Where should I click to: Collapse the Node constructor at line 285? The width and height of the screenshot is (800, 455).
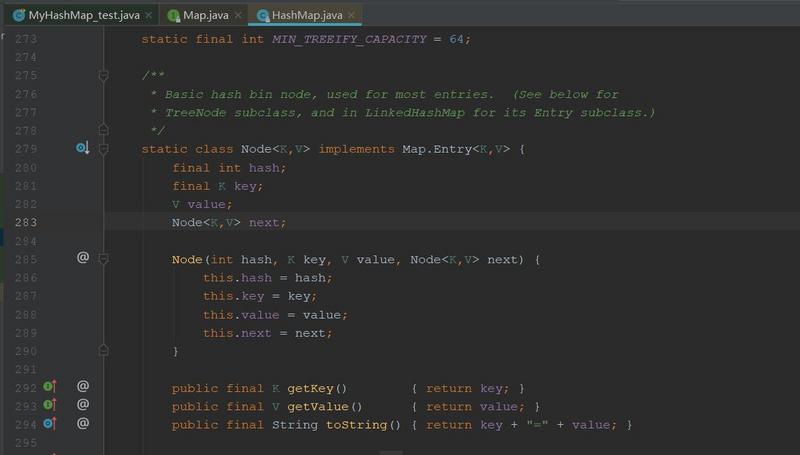tap(103, 259)
